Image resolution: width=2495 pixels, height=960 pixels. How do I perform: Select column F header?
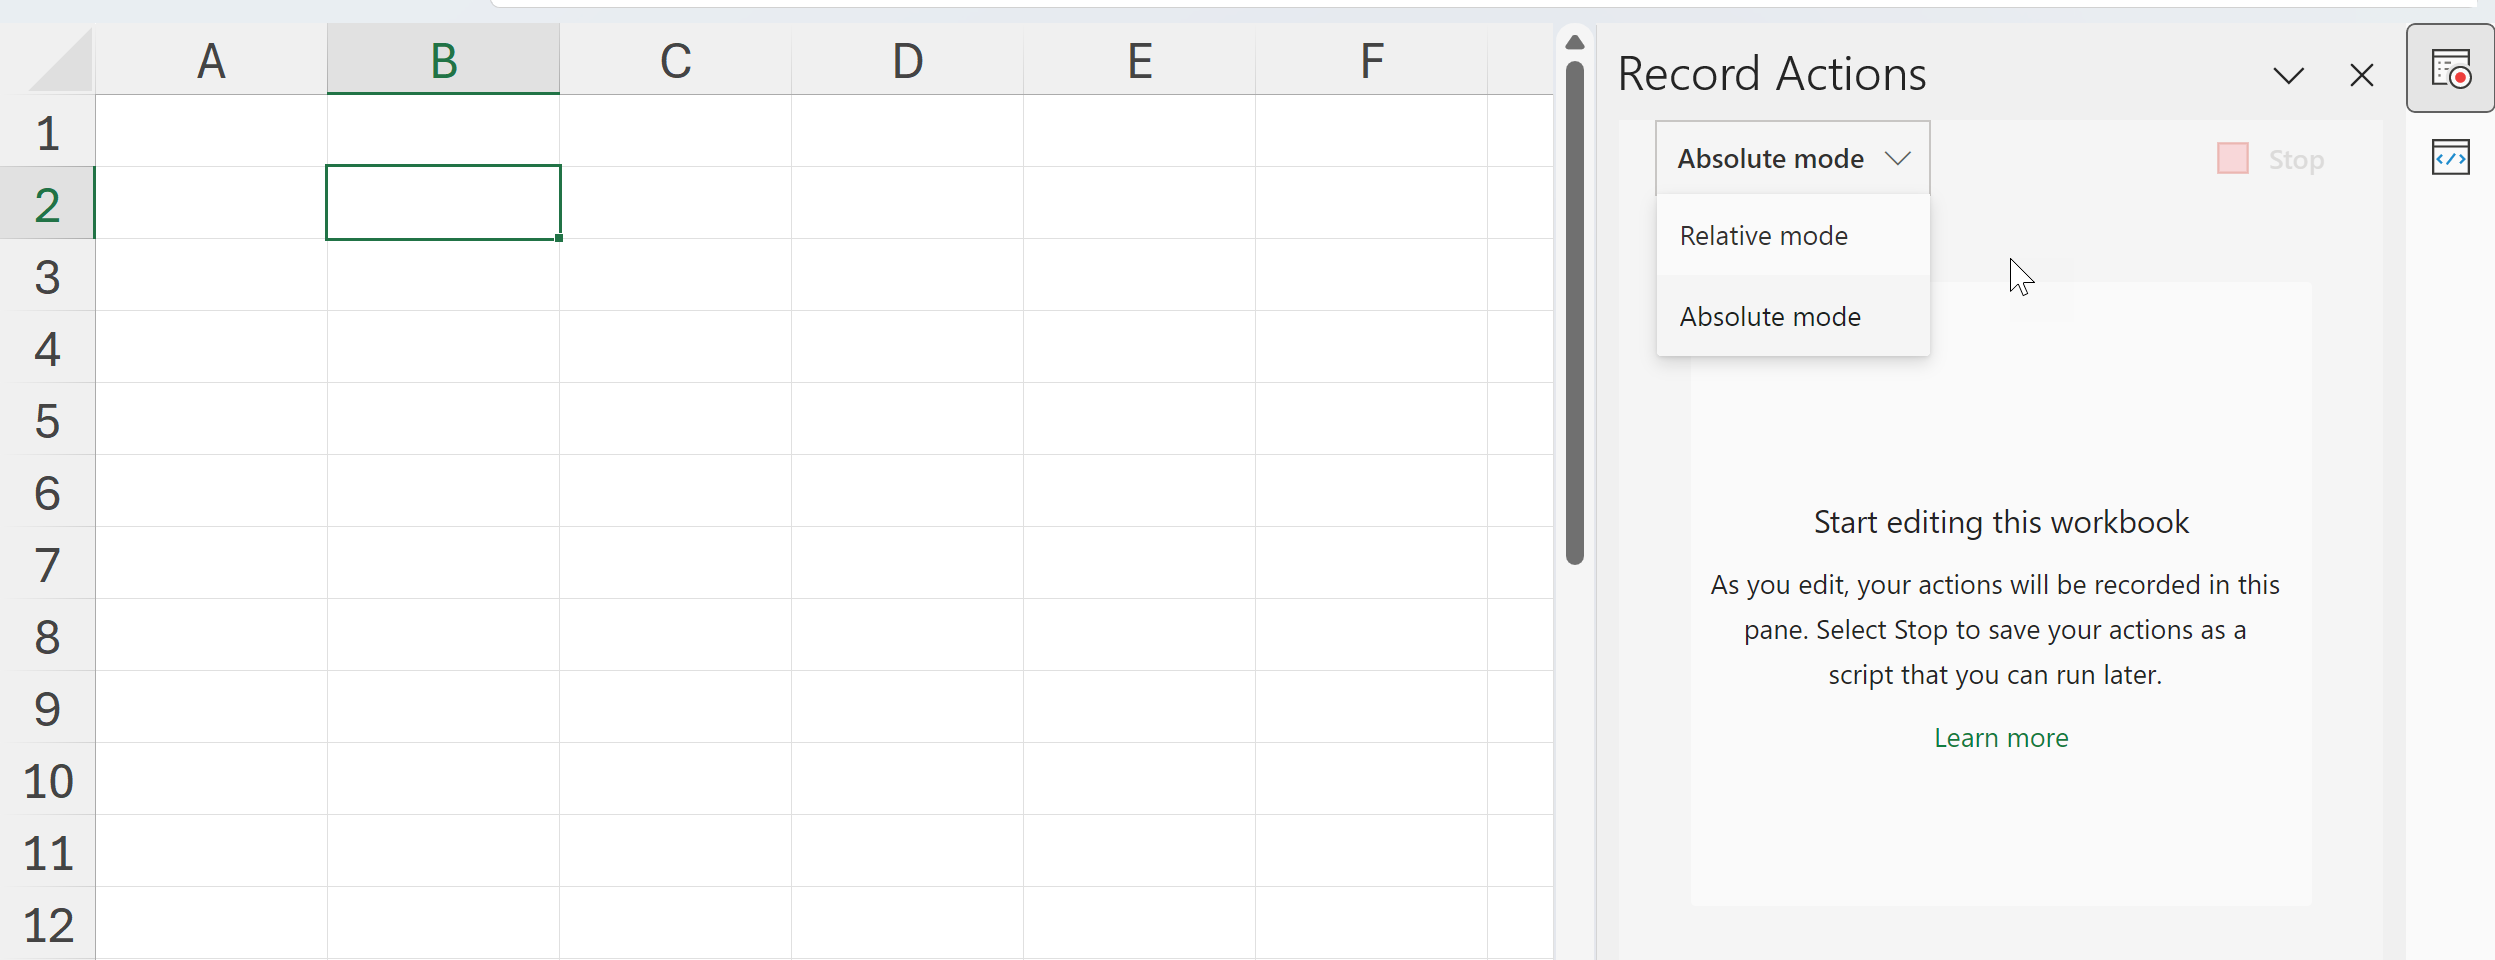tap(1371, 60)
